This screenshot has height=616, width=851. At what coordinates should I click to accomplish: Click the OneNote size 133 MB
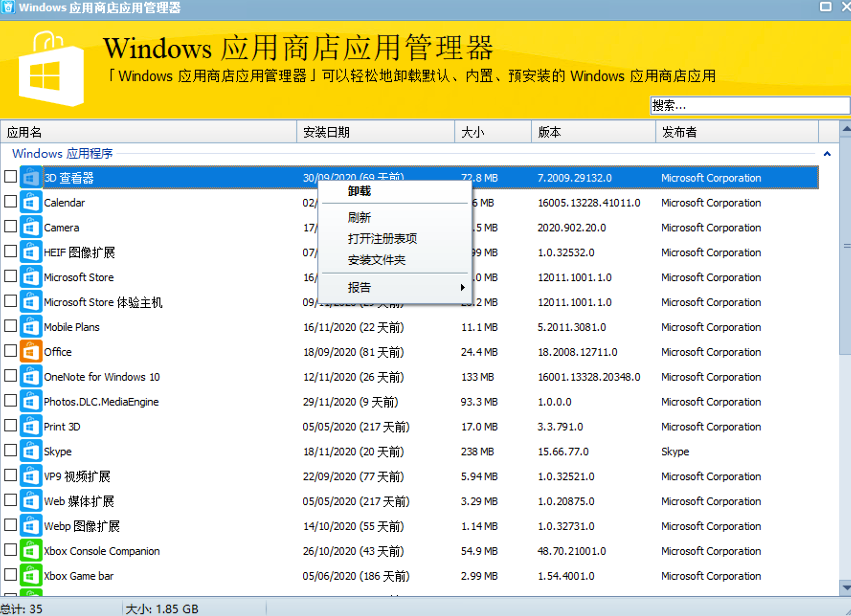[478, 377]
